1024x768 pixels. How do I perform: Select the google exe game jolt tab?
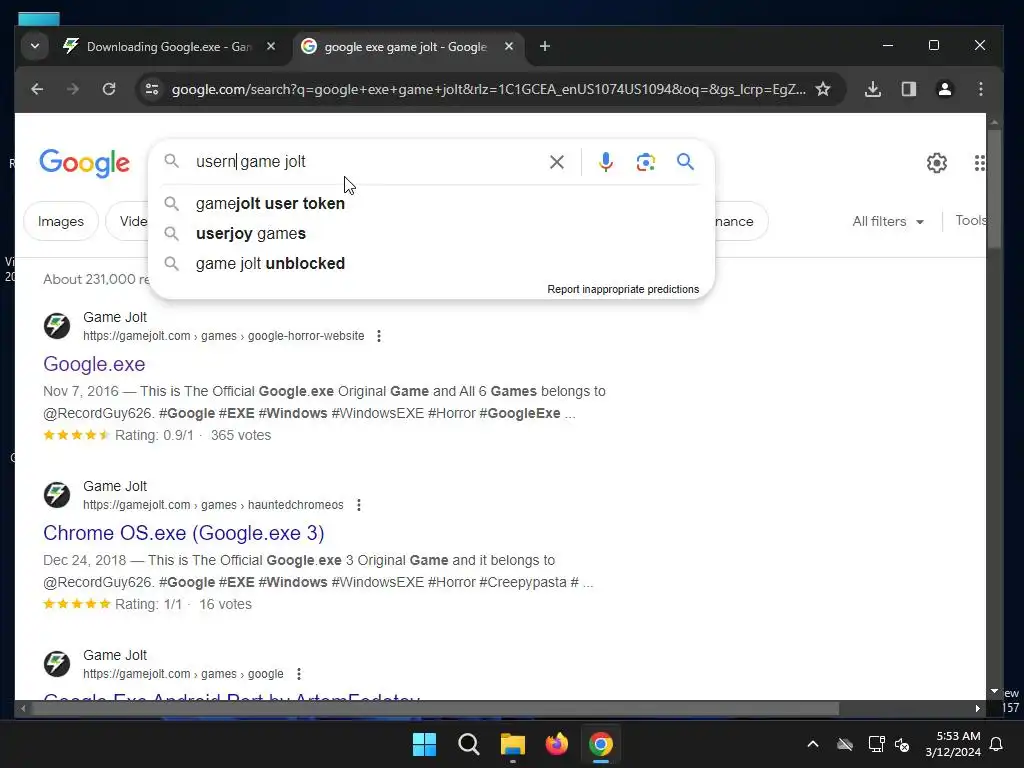click(405, 46)
